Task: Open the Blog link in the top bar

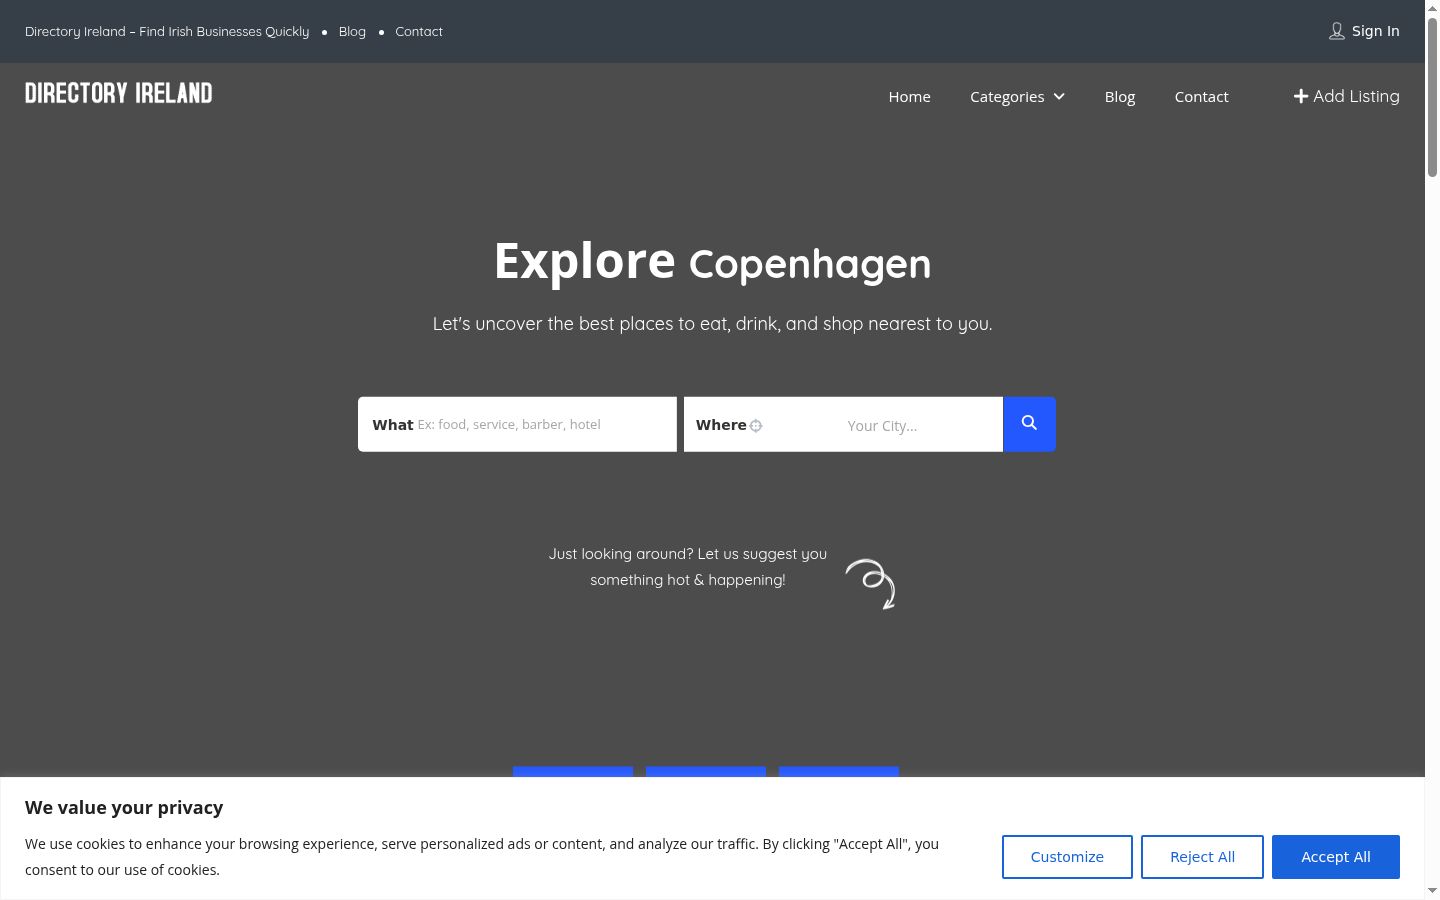Action: click(352, 31)
